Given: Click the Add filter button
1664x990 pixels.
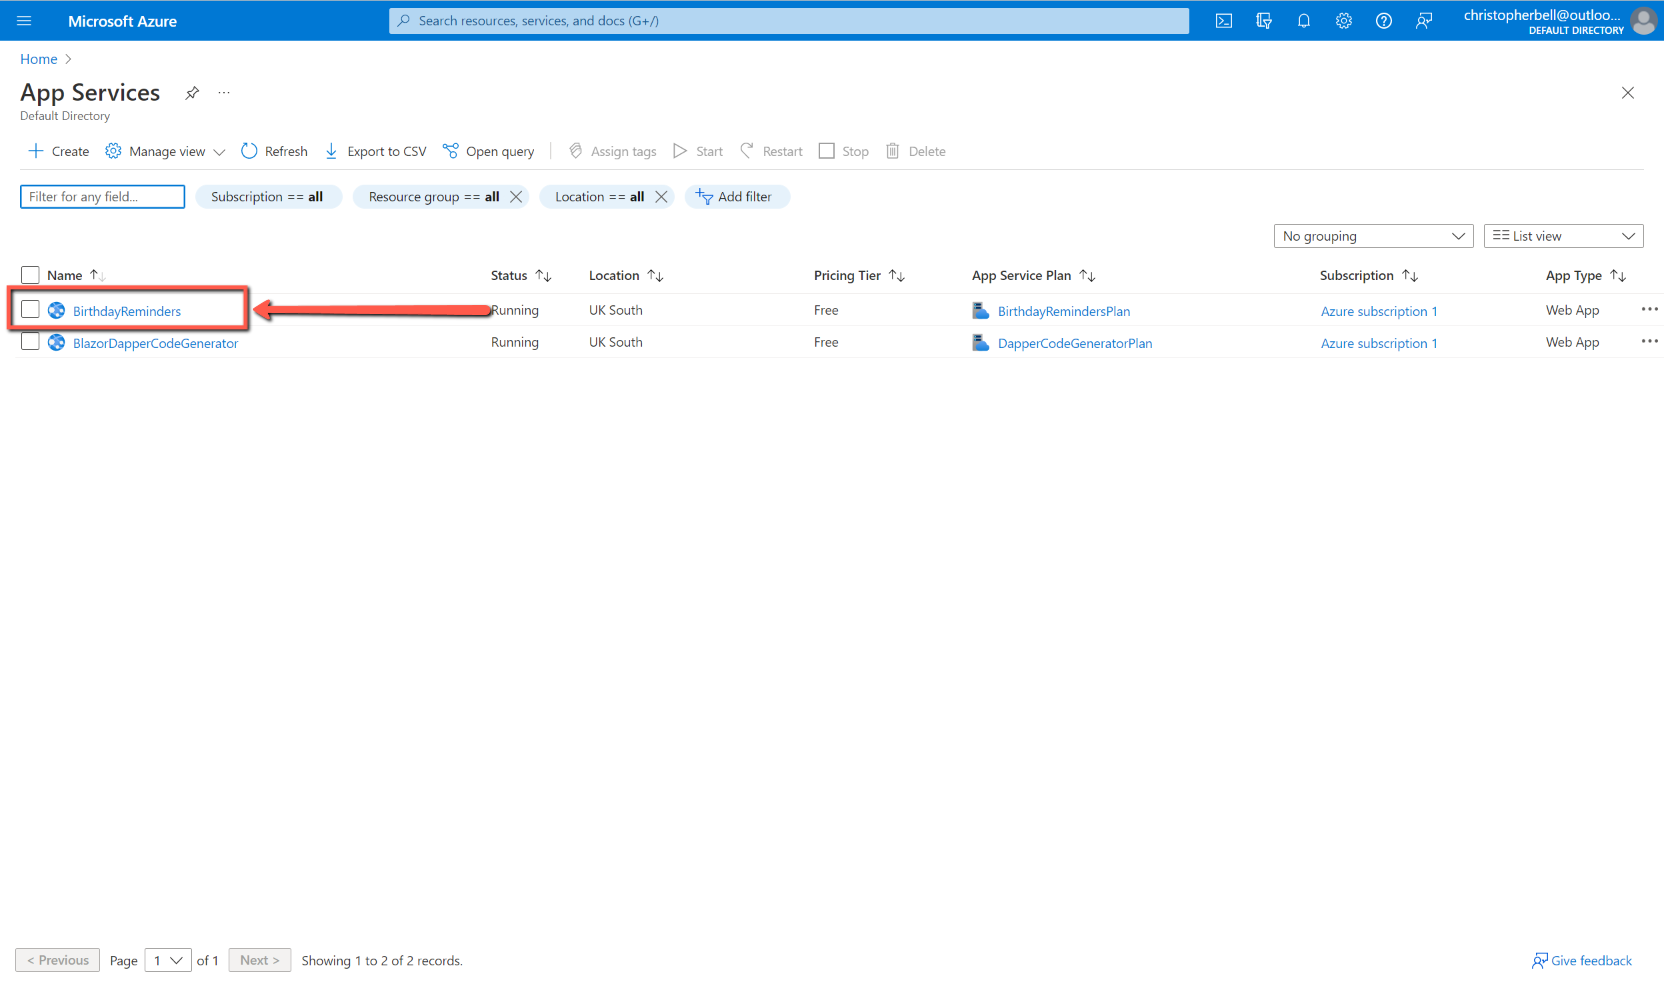Looking at the screenshot, I should [737, 196].
